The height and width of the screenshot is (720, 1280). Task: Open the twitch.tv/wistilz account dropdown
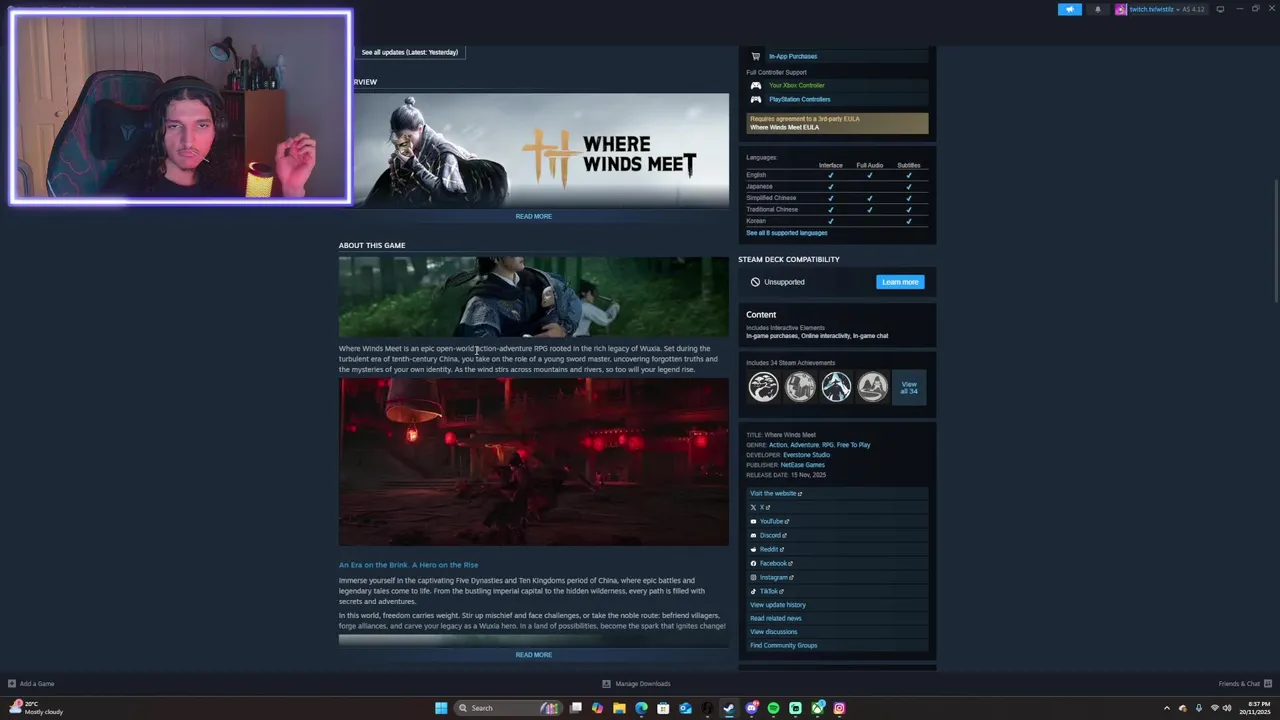click(1160, 9)
